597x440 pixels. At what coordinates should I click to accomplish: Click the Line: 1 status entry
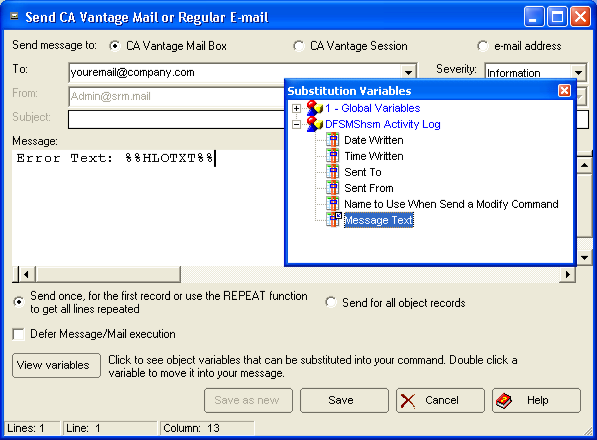pos(110,428)
